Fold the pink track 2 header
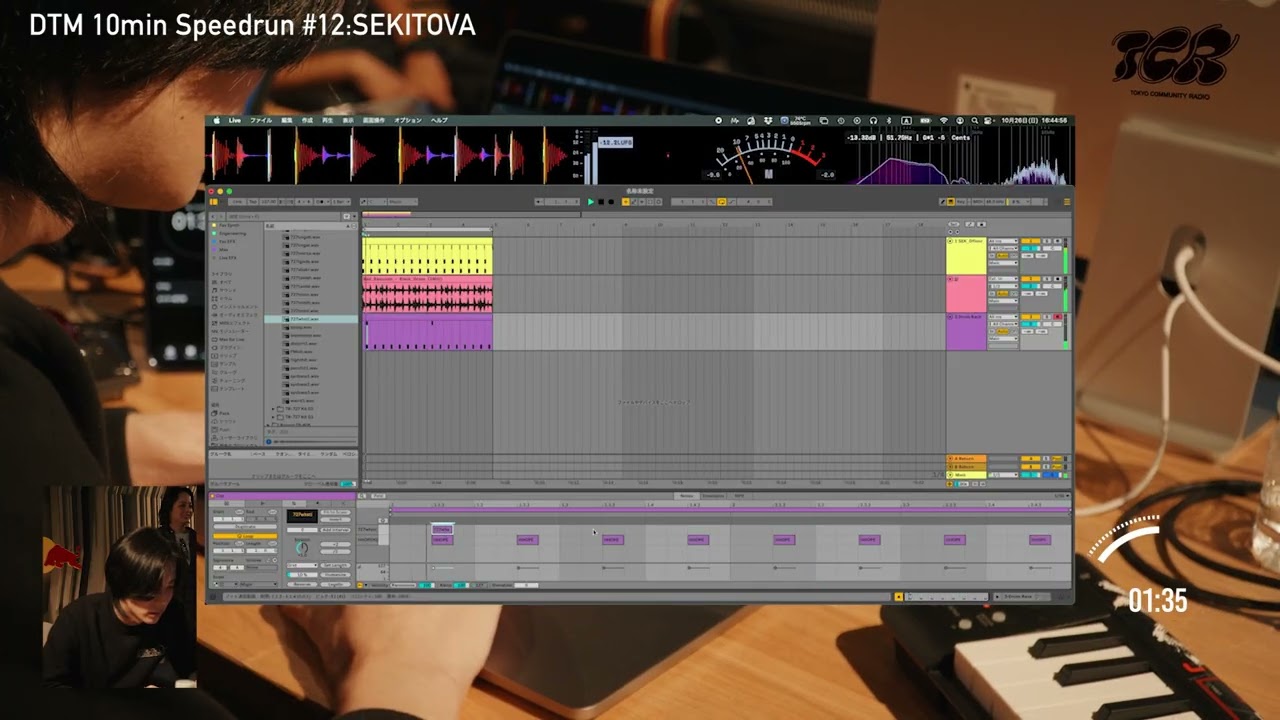The image size is (1280, 720). click(950, 279)
